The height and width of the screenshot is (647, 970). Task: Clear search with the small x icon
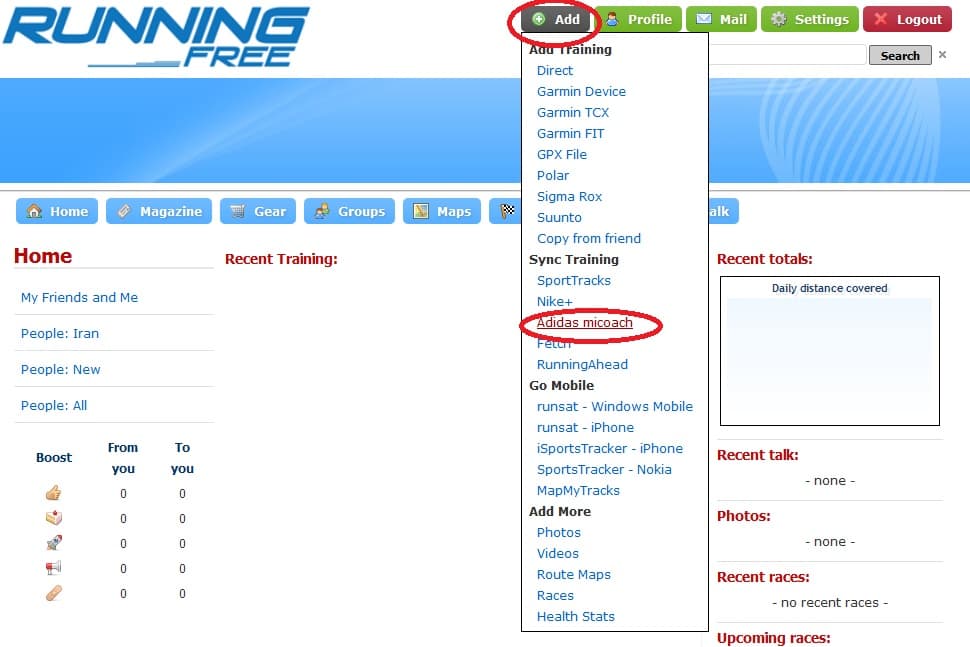tap(942, 55)
